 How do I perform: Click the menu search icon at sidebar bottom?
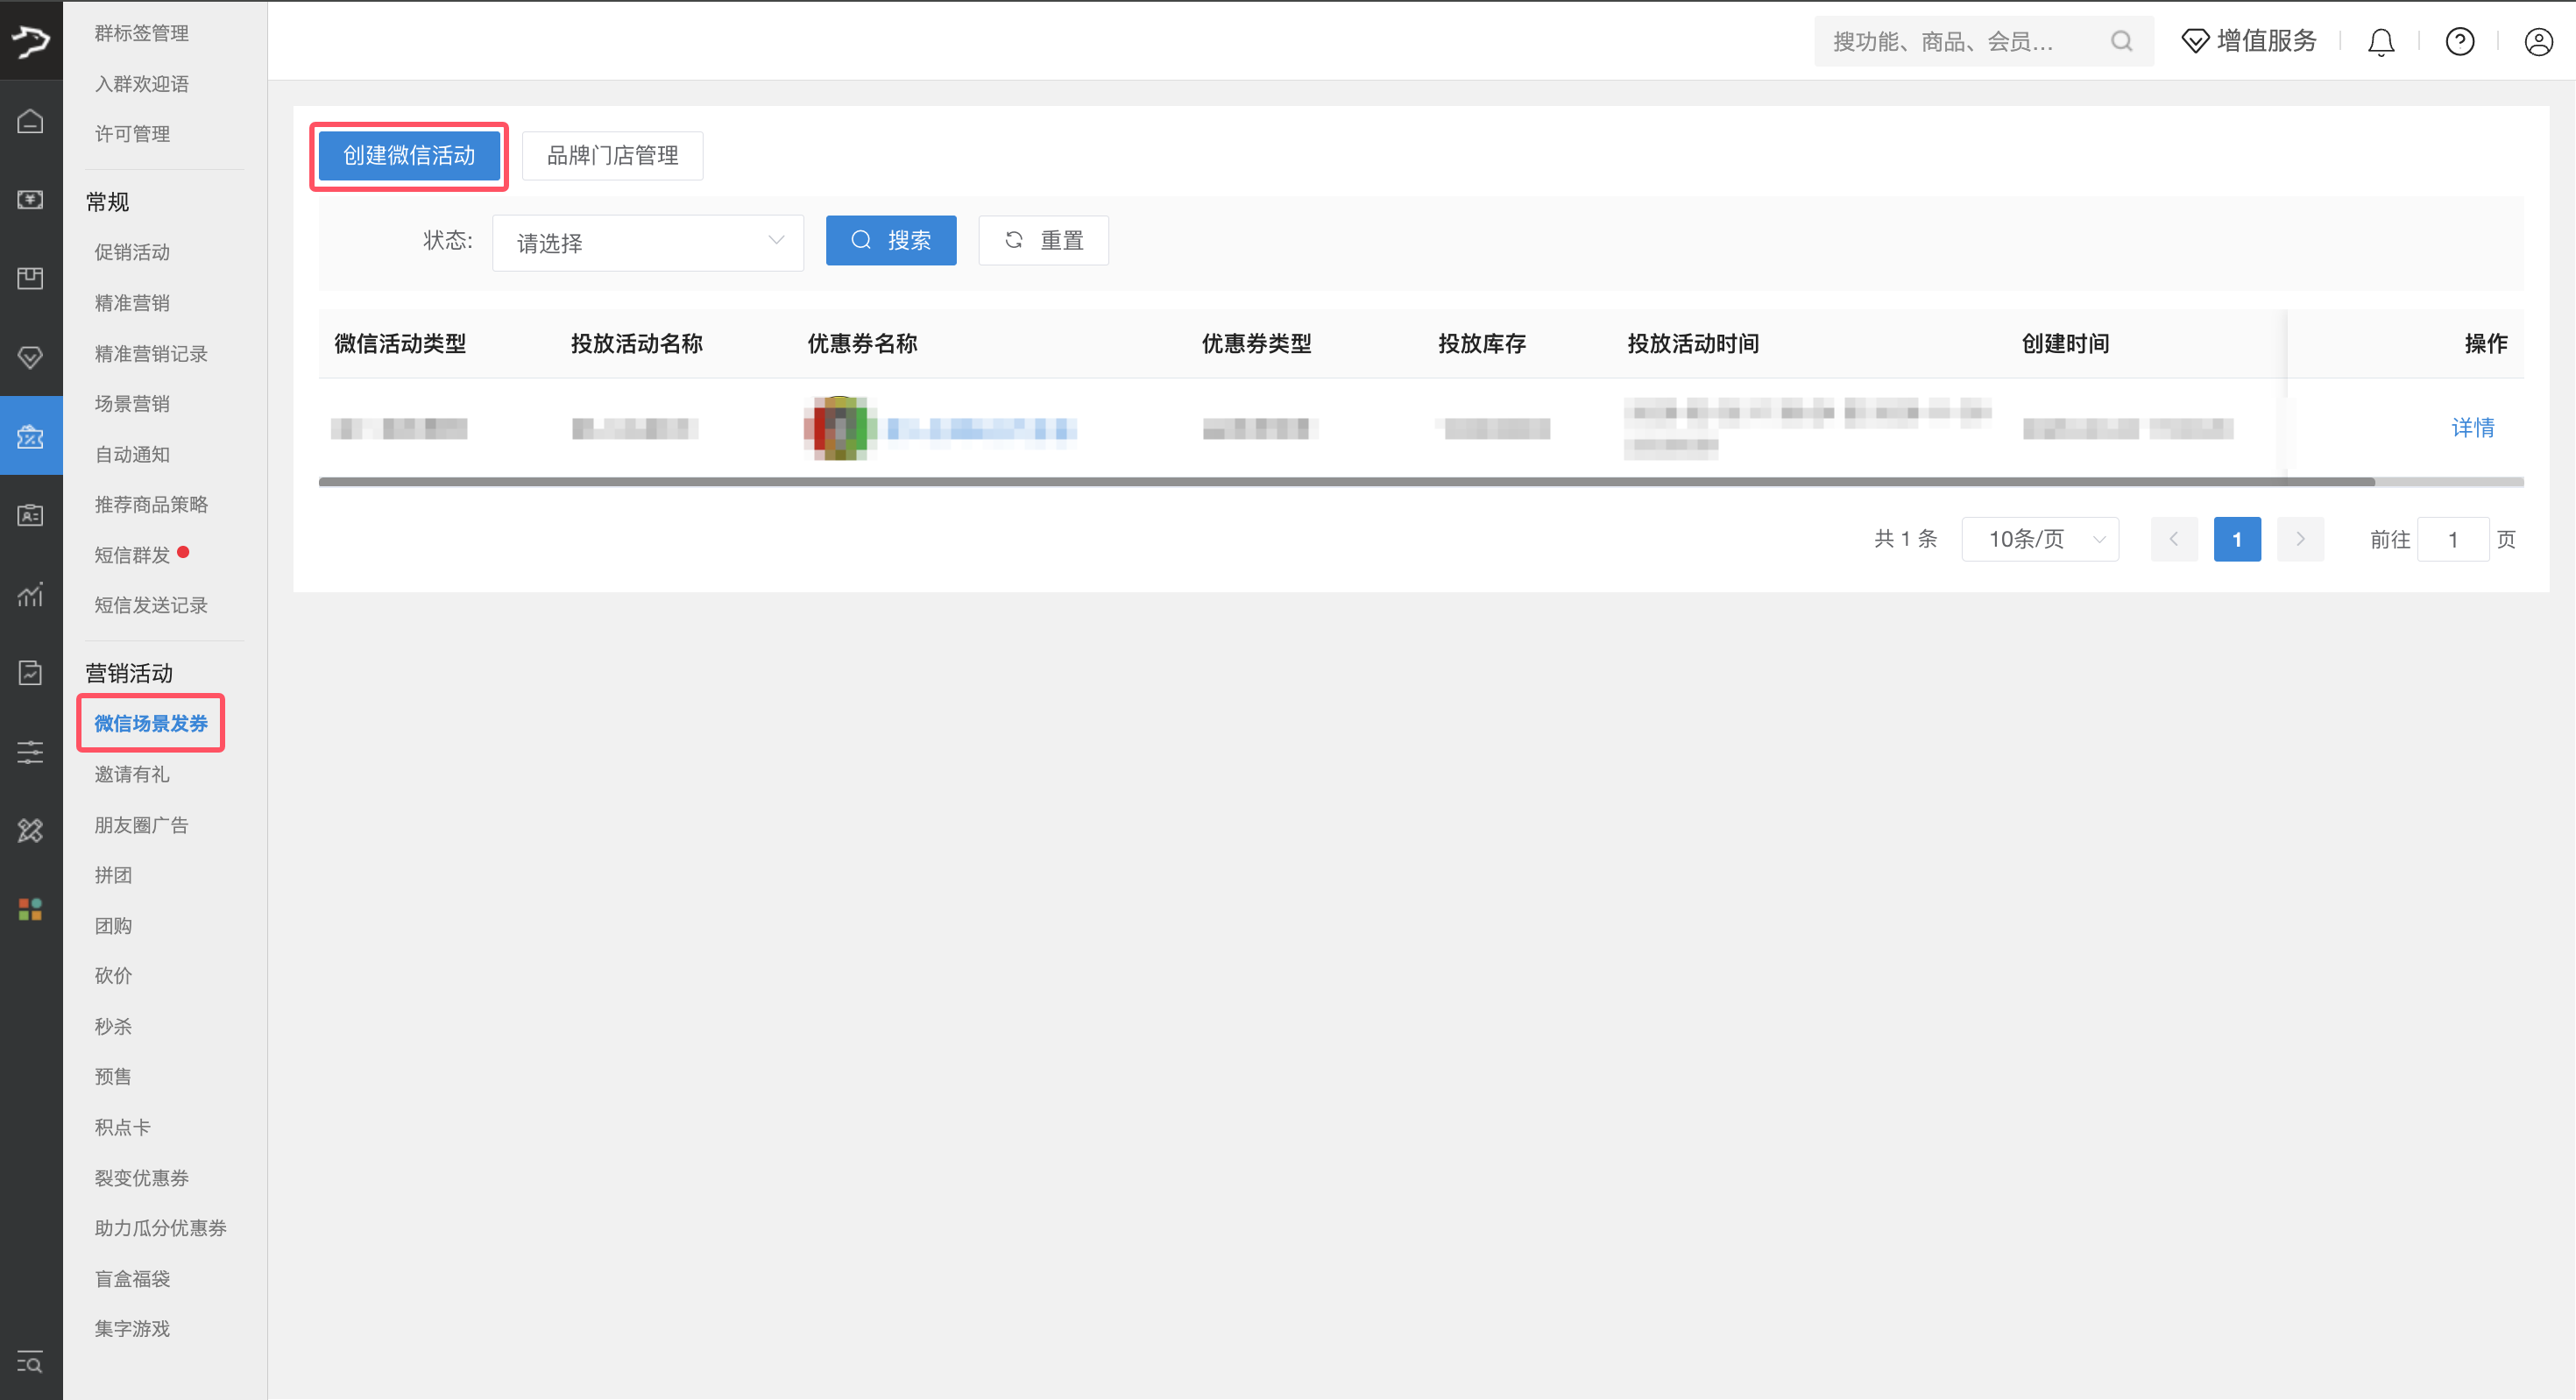pos(30,1362)
